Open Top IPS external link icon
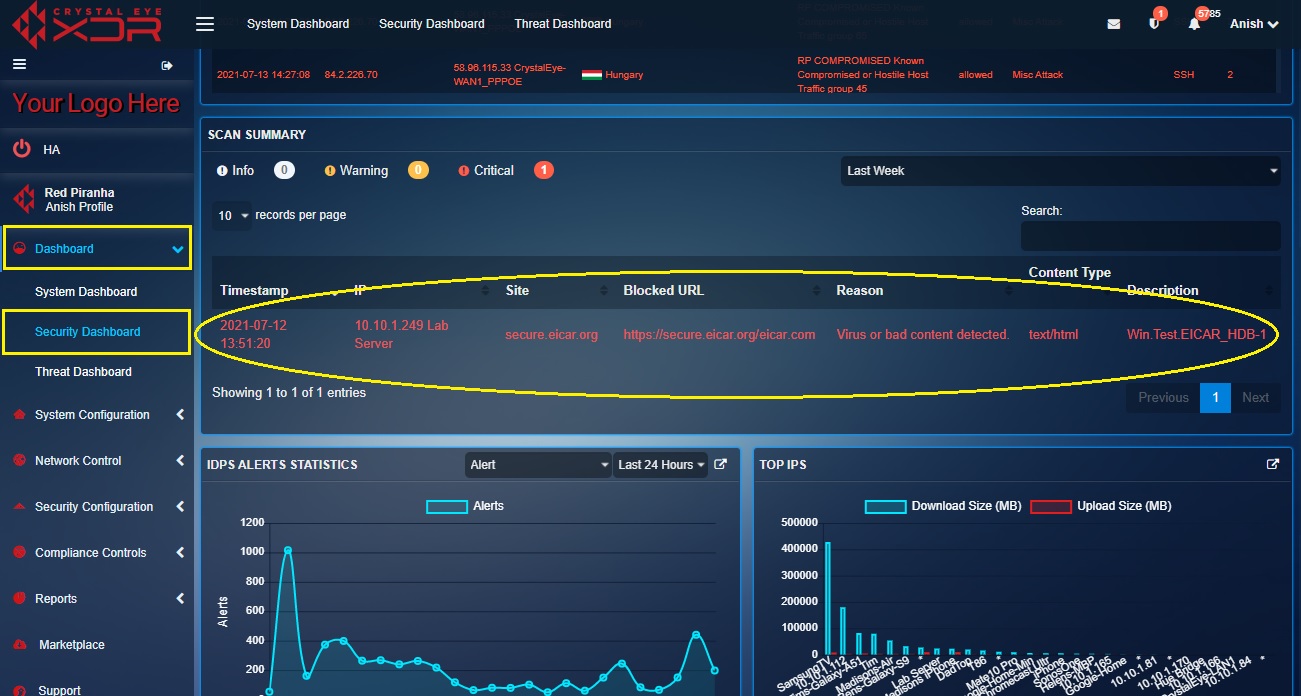 click(1273, 464)
